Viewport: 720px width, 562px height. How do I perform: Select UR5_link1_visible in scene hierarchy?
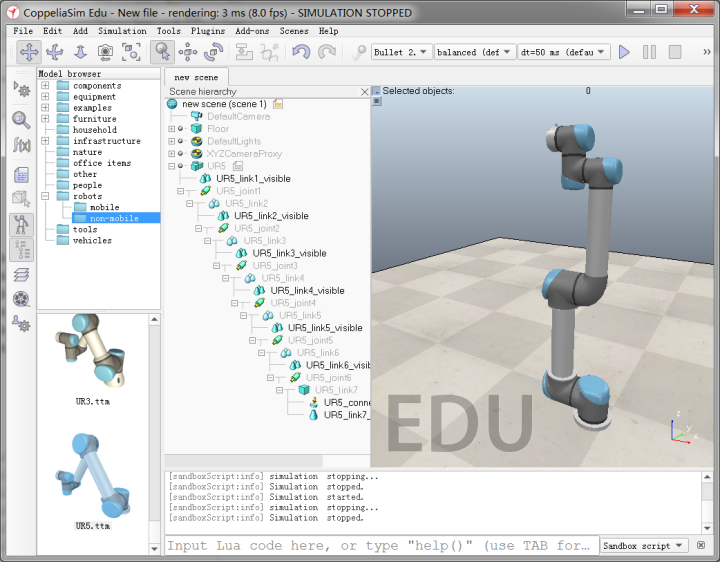click(x=253, y=178)
